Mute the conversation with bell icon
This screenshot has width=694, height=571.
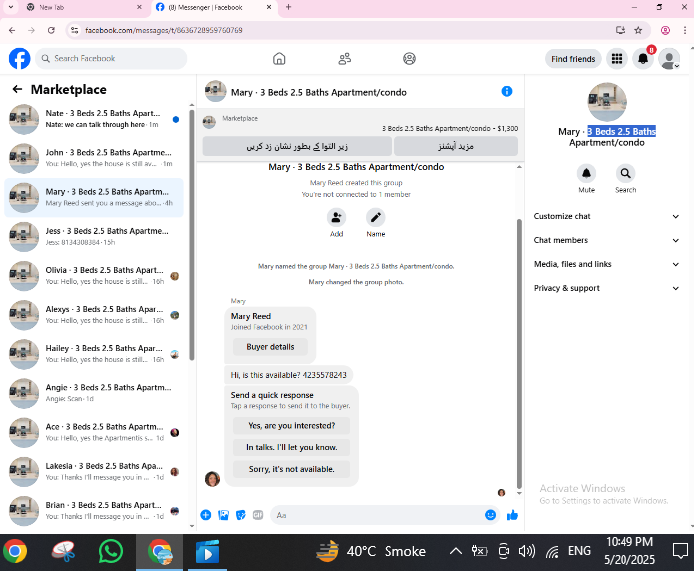pyautogui.click(x=586, y=173)
